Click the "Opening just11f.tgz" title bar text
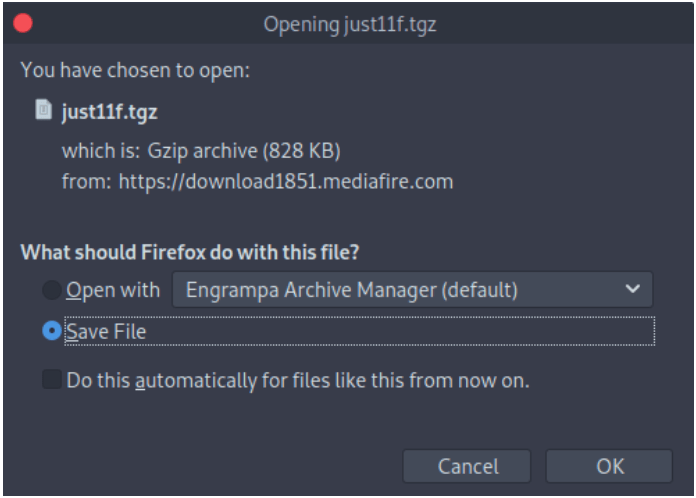696x498 pixels. 349,24
